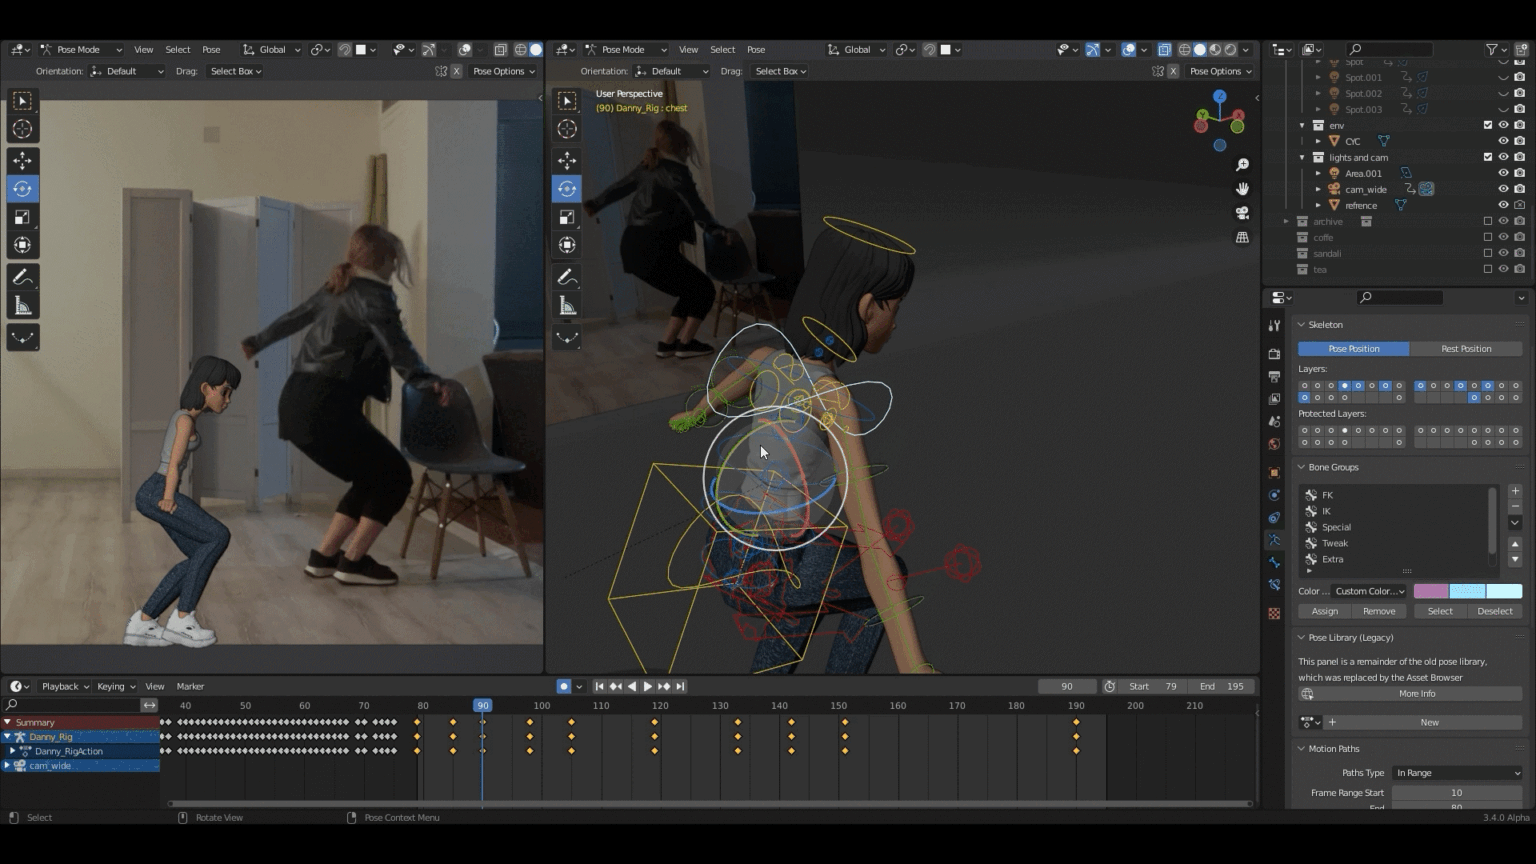
Task: Expand the Danny_RigAction channel
Action: (12, 751)
